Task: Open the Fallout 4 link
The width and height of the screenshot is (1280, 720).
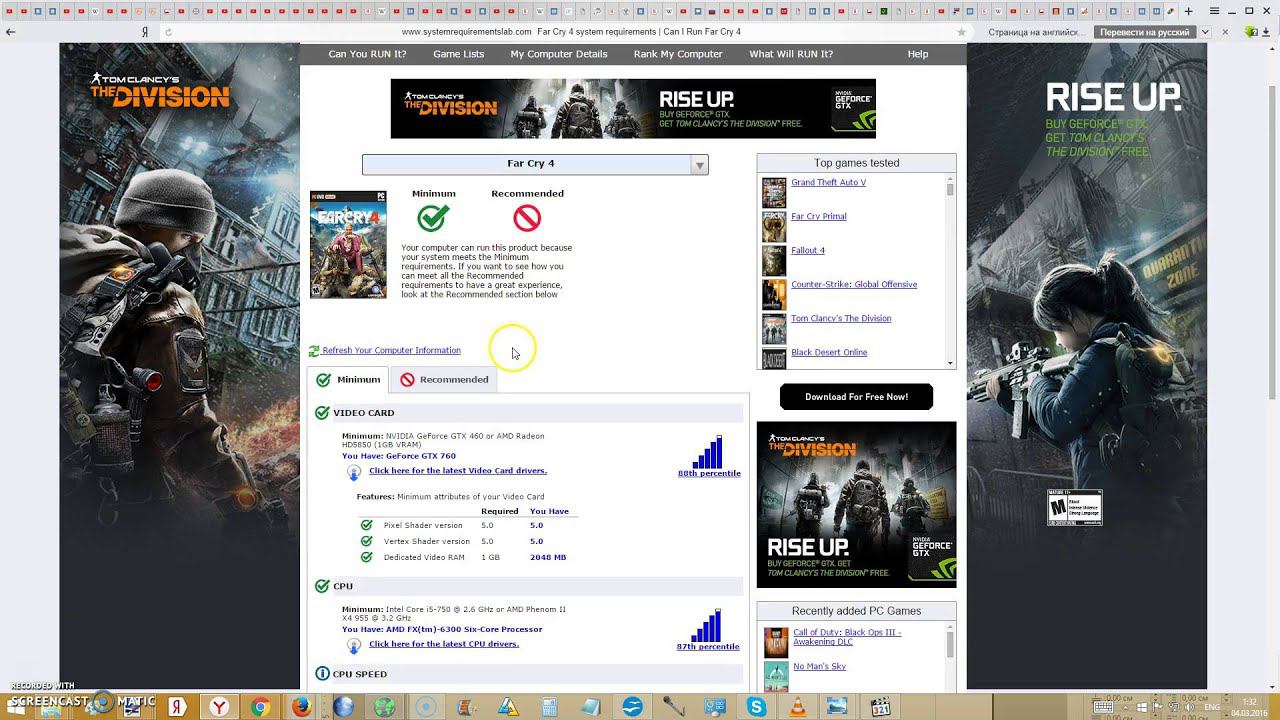Action: [808, 251]
